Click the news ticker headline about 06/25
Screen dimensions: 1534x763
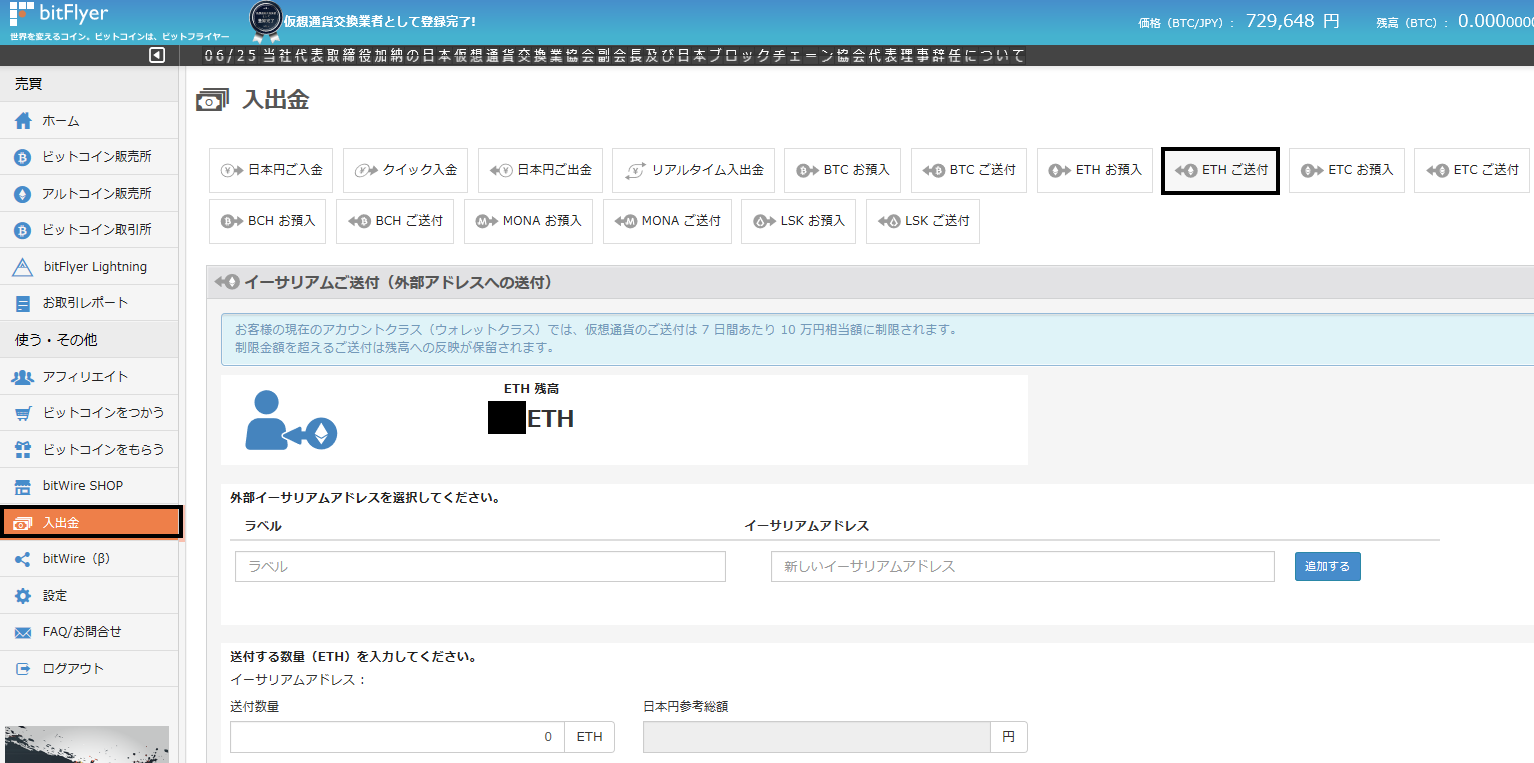pyautogui.click(x=614, y=56)
